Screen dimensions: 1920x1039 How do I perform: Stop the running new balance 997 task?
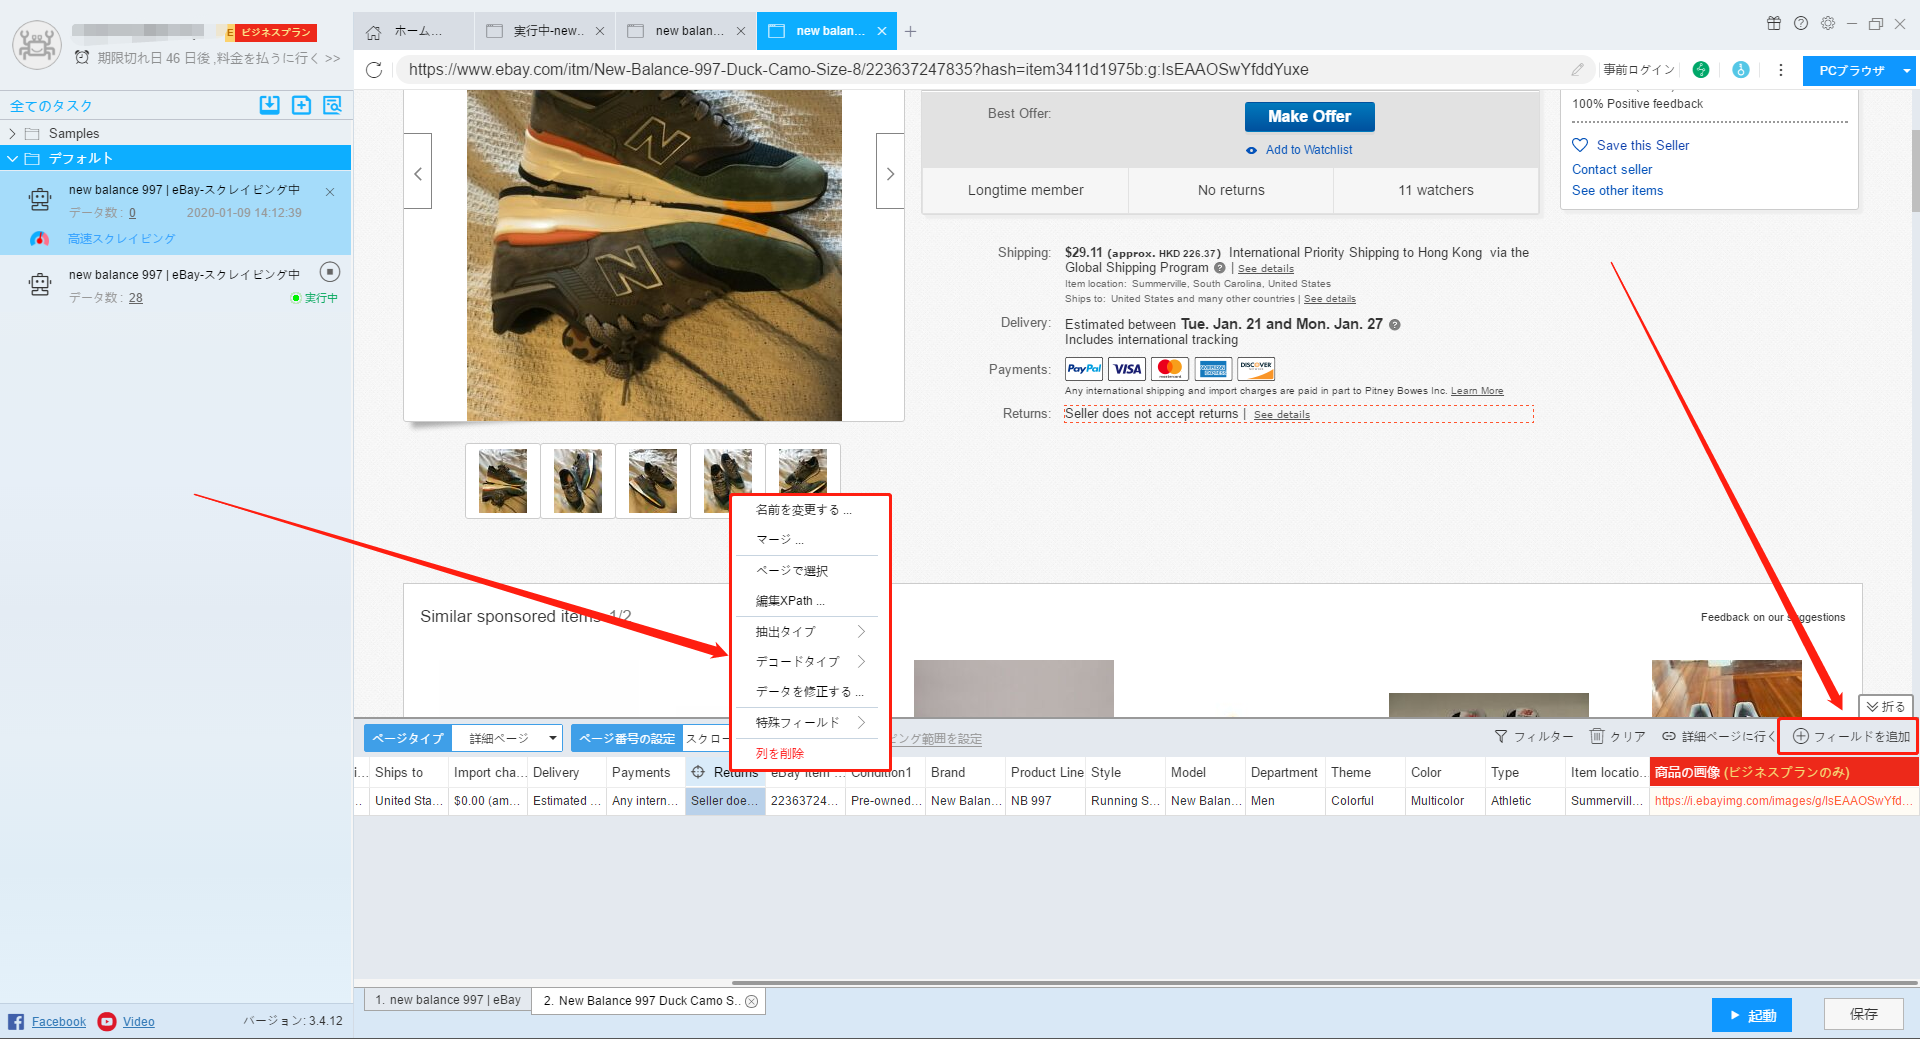(x=330, y=272)
